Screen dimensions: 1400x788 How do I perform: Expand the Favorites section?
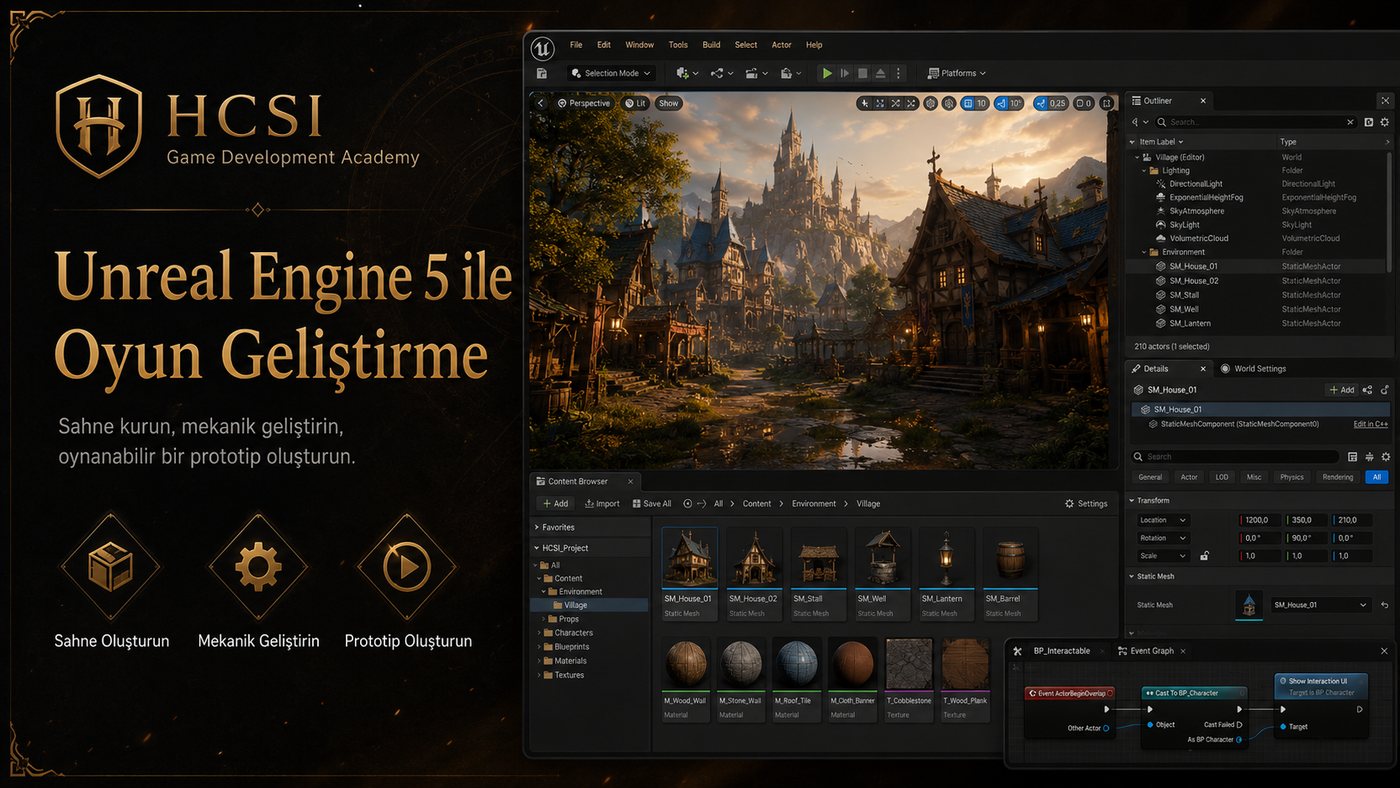536,527
